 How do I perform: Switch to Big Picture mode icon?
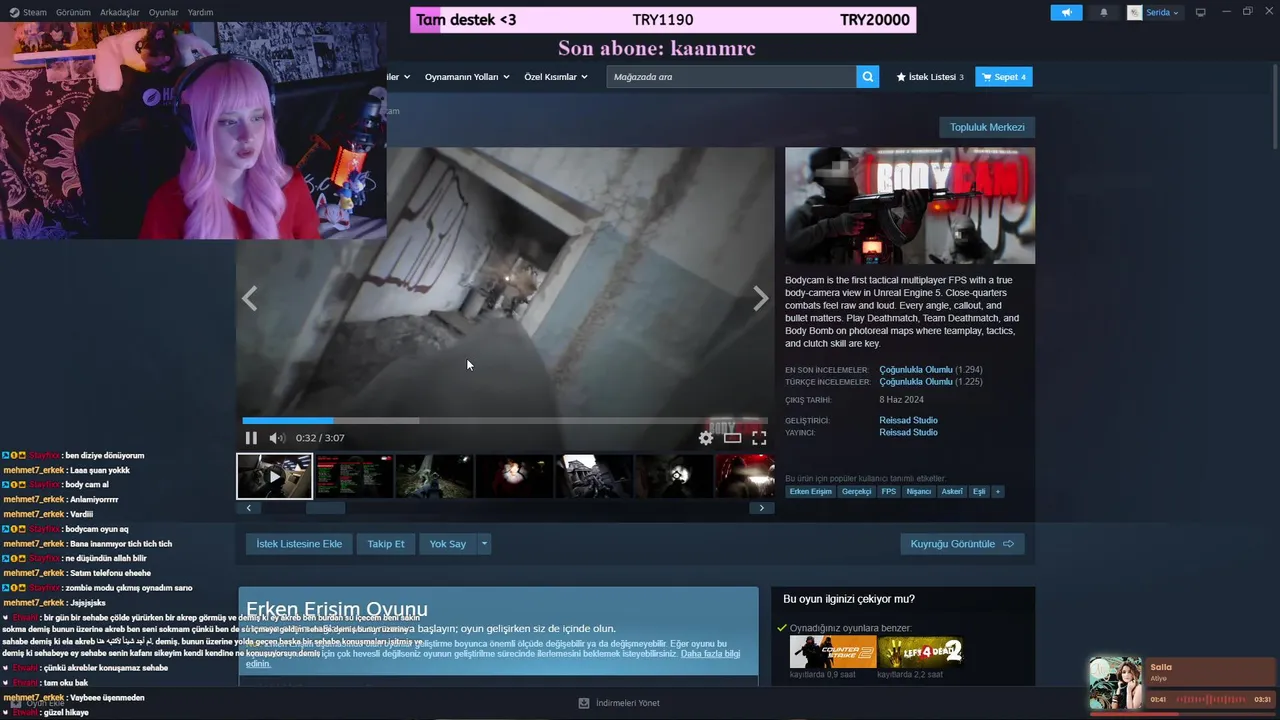click(1201, 12)
